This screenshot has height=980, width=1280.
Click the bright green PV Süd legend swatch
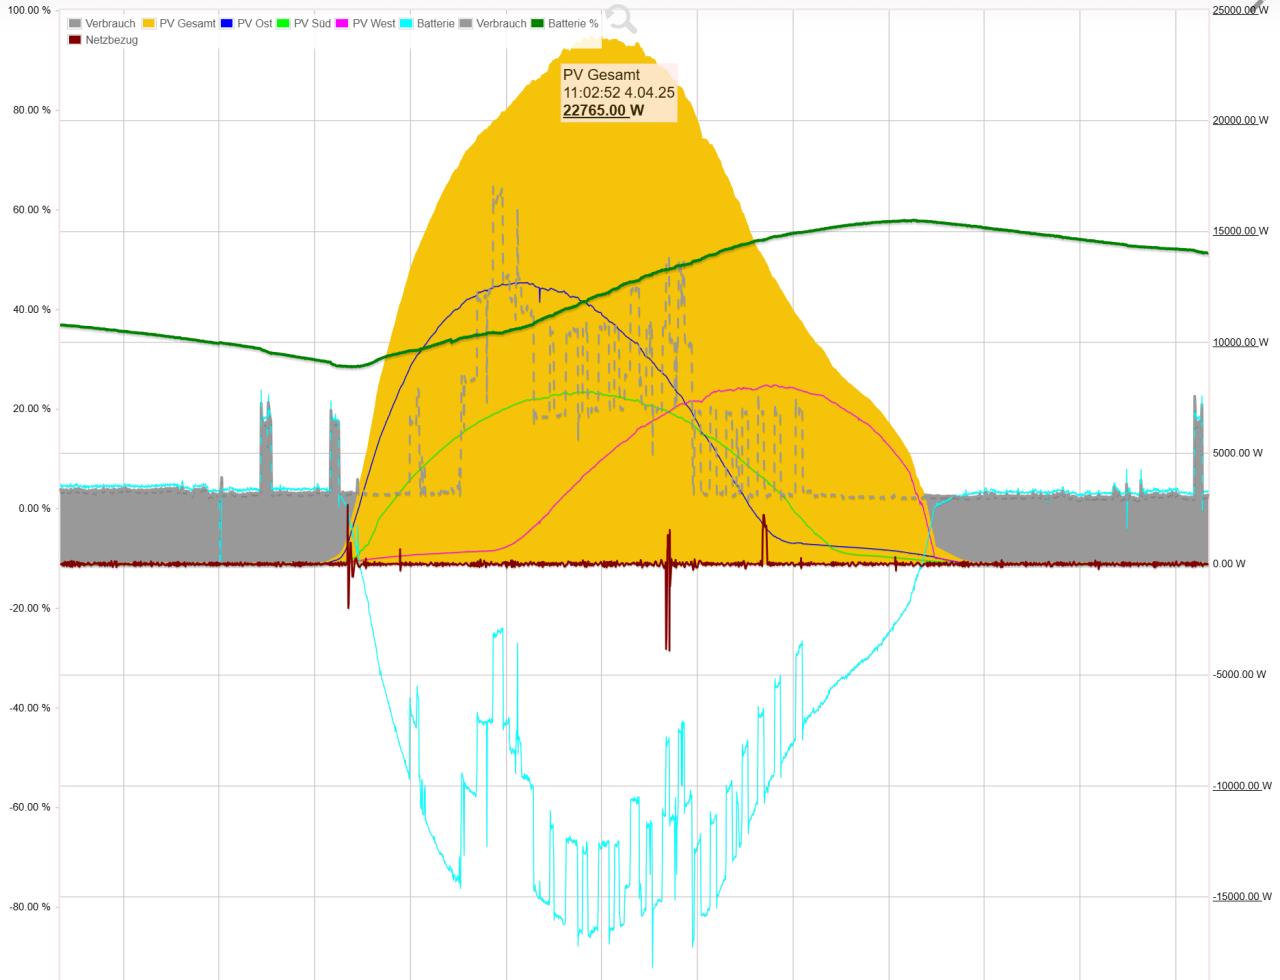[x=283, y=24]
